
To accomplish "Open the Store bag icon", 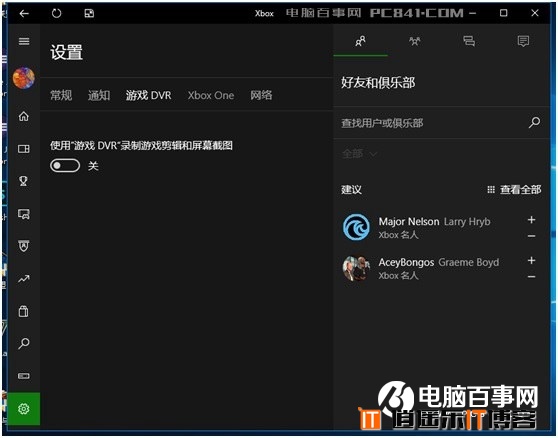I will point(23,311).
